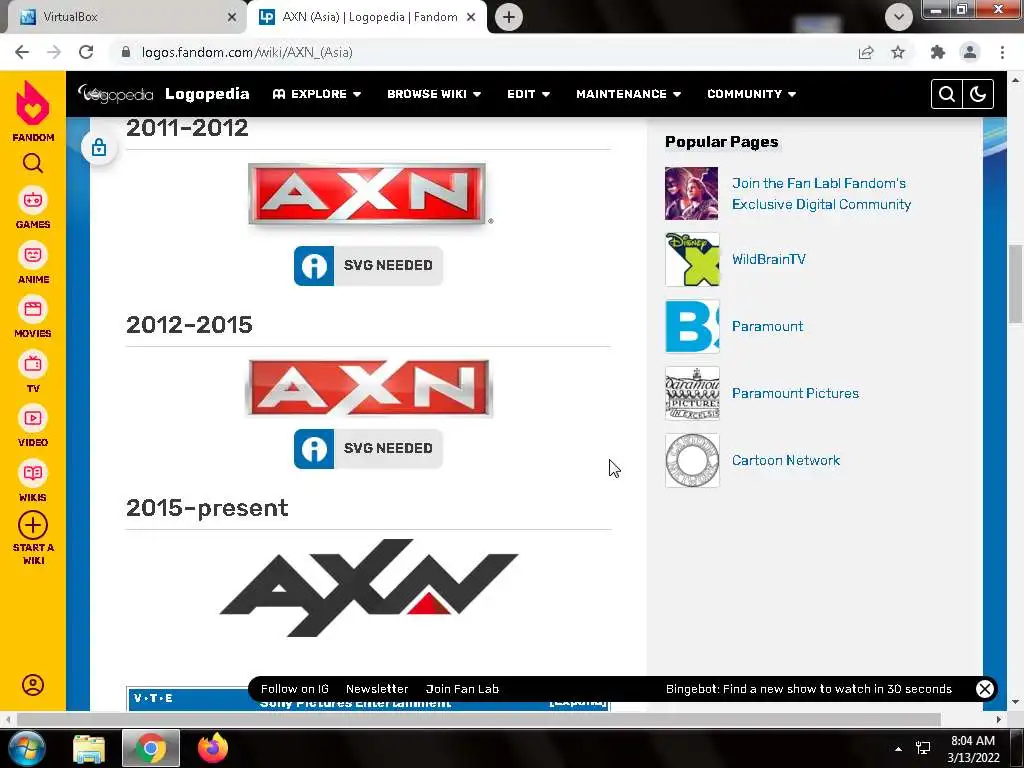Click the Start a Wiki plus icon
1024x768 pixels.
(x=33, y=525)
